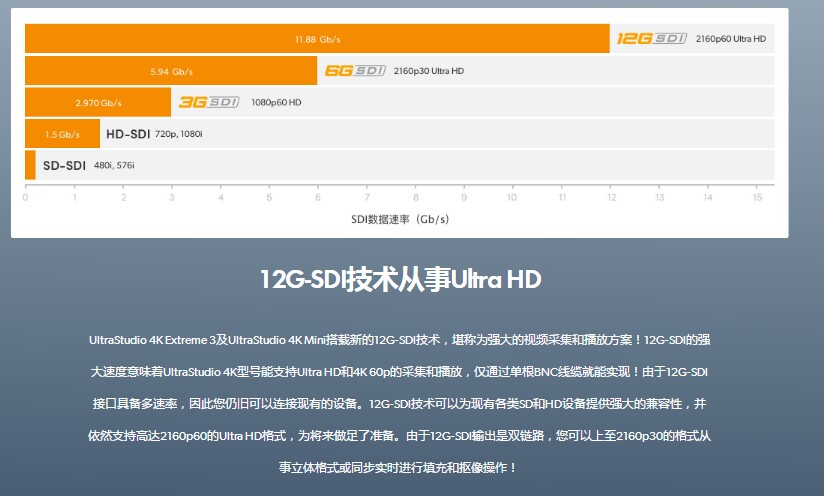Click the 6 tick on the axis

[317, 198]
